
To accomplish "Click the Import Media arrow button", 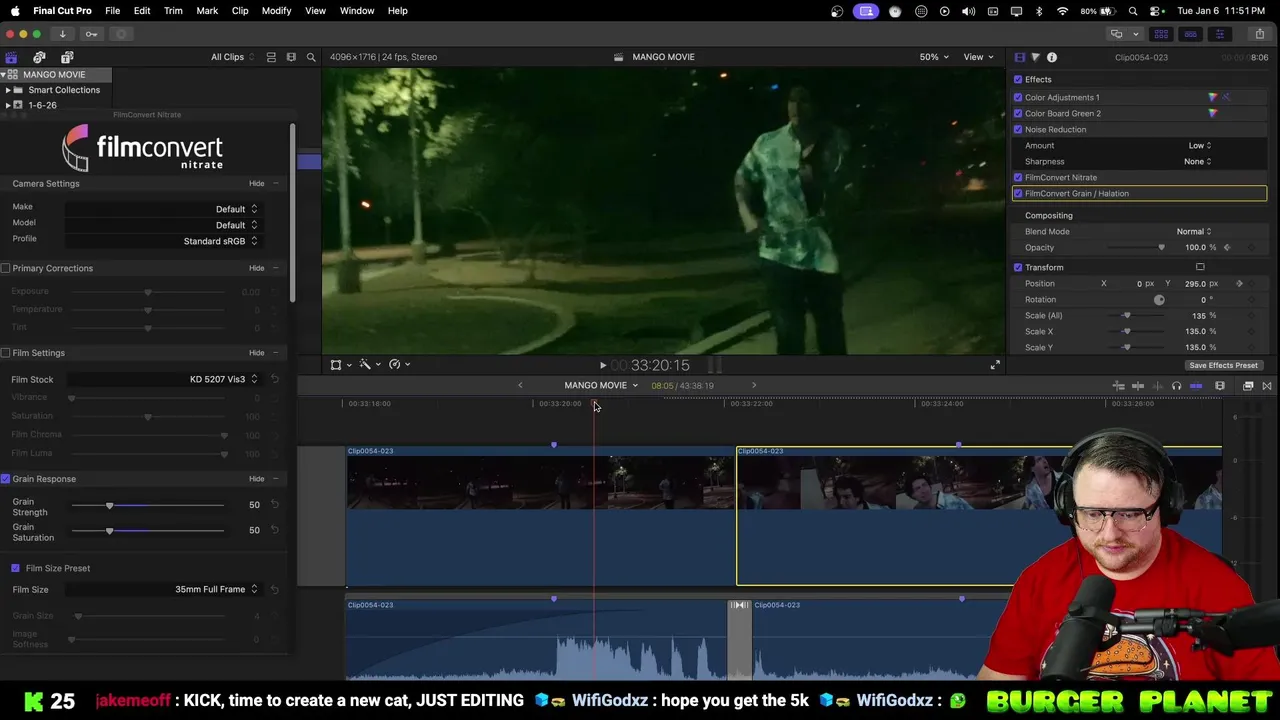I will click(x=62, y=34).
